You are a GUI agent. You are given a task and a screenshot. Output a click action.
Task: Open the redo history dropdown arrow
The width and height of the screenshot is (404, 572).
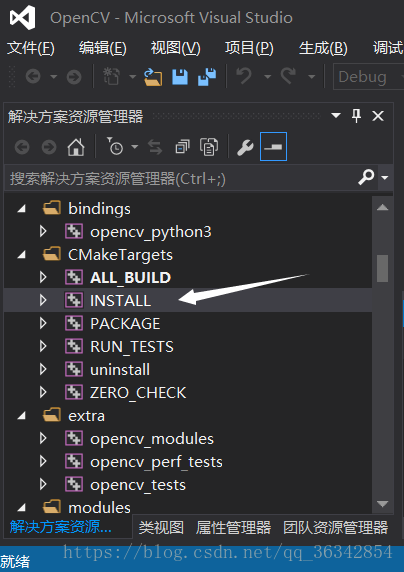pos(312,77)
